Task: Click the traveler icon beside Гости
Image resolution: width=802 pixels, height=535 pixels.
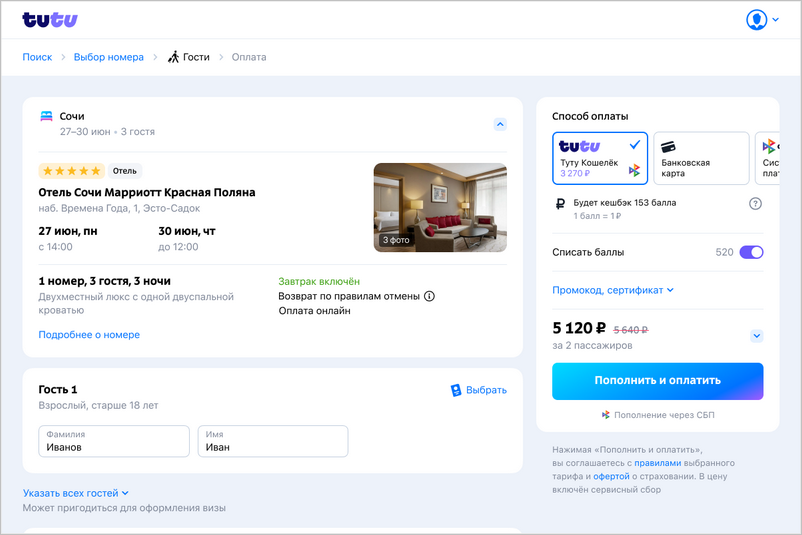Action: point(174,57)
